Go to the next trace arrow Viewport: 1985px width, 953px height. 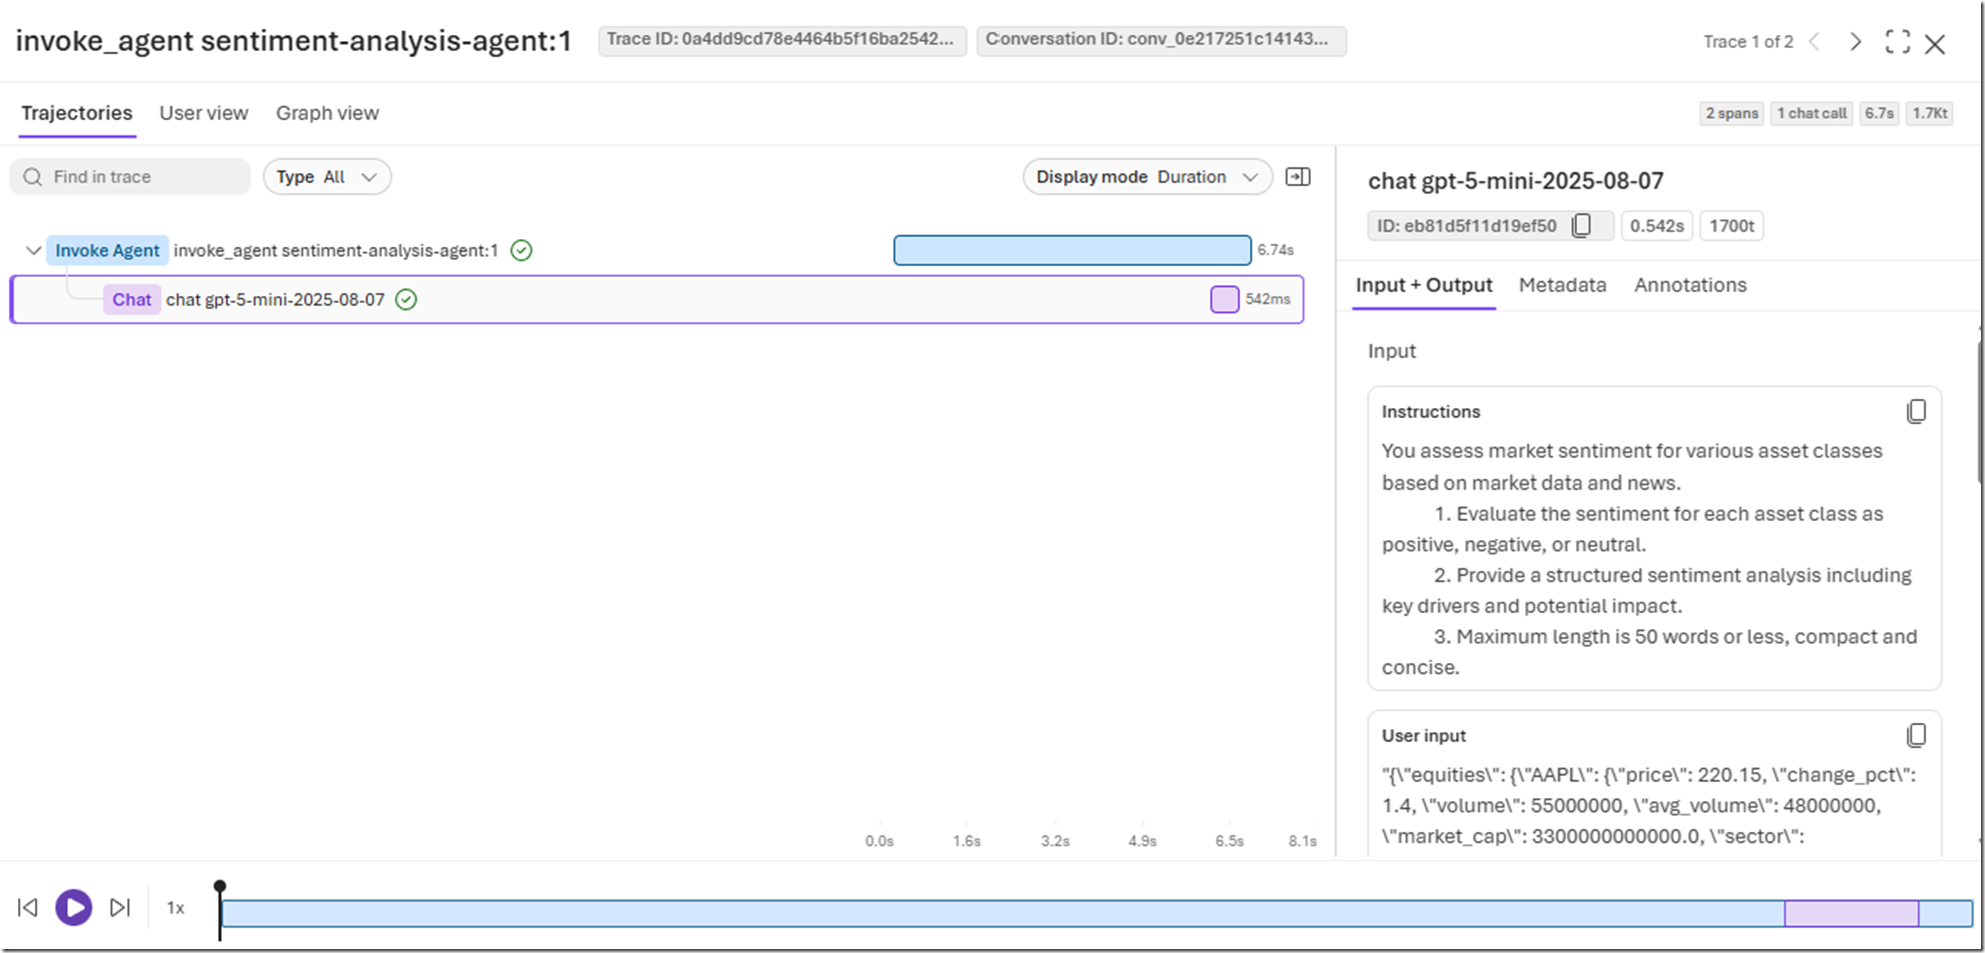pos(1856,42)
